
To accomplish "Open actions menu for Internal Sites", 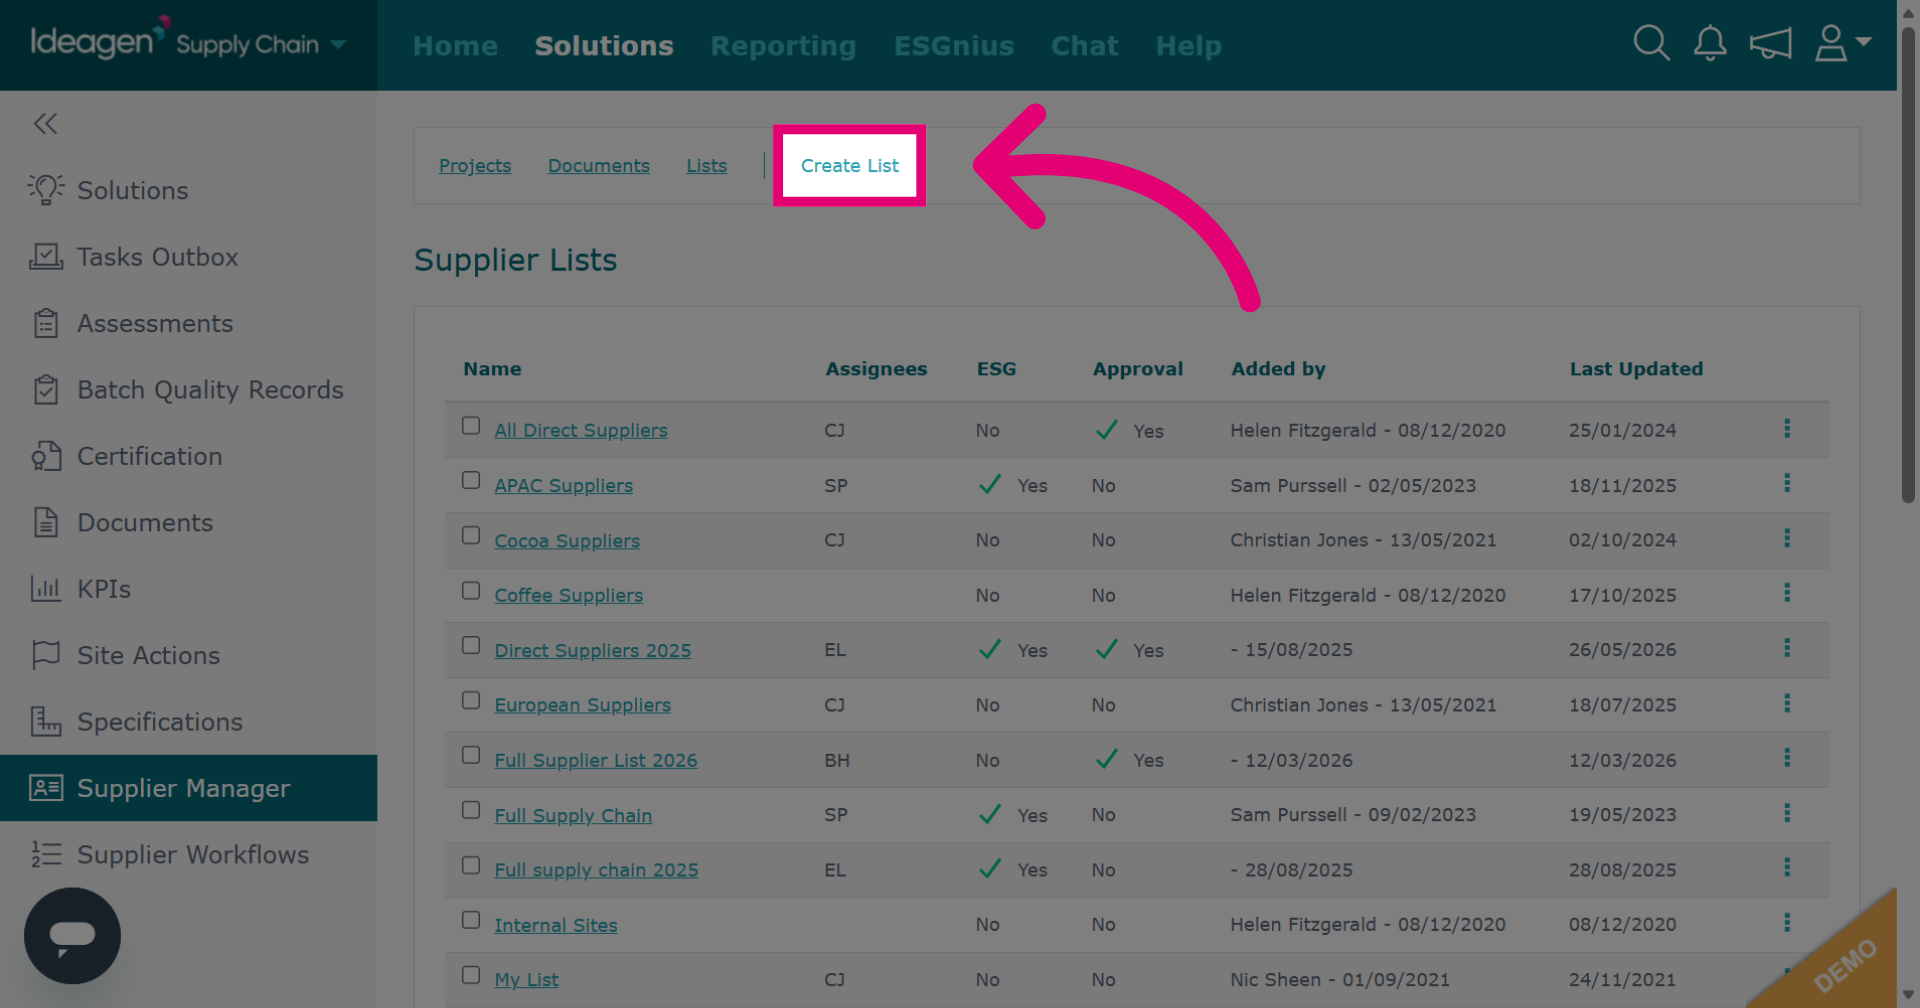I will [1787, 924].
